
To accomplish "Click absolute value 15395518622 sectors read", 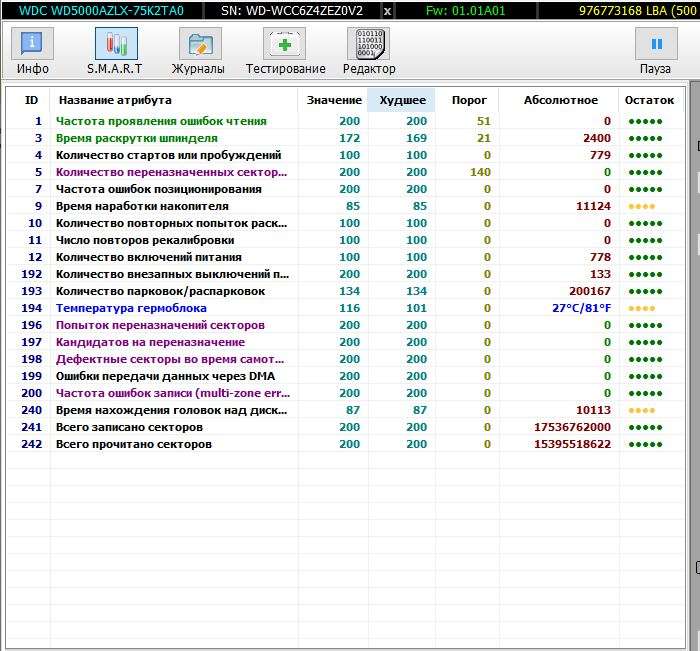I will (572, 444).
